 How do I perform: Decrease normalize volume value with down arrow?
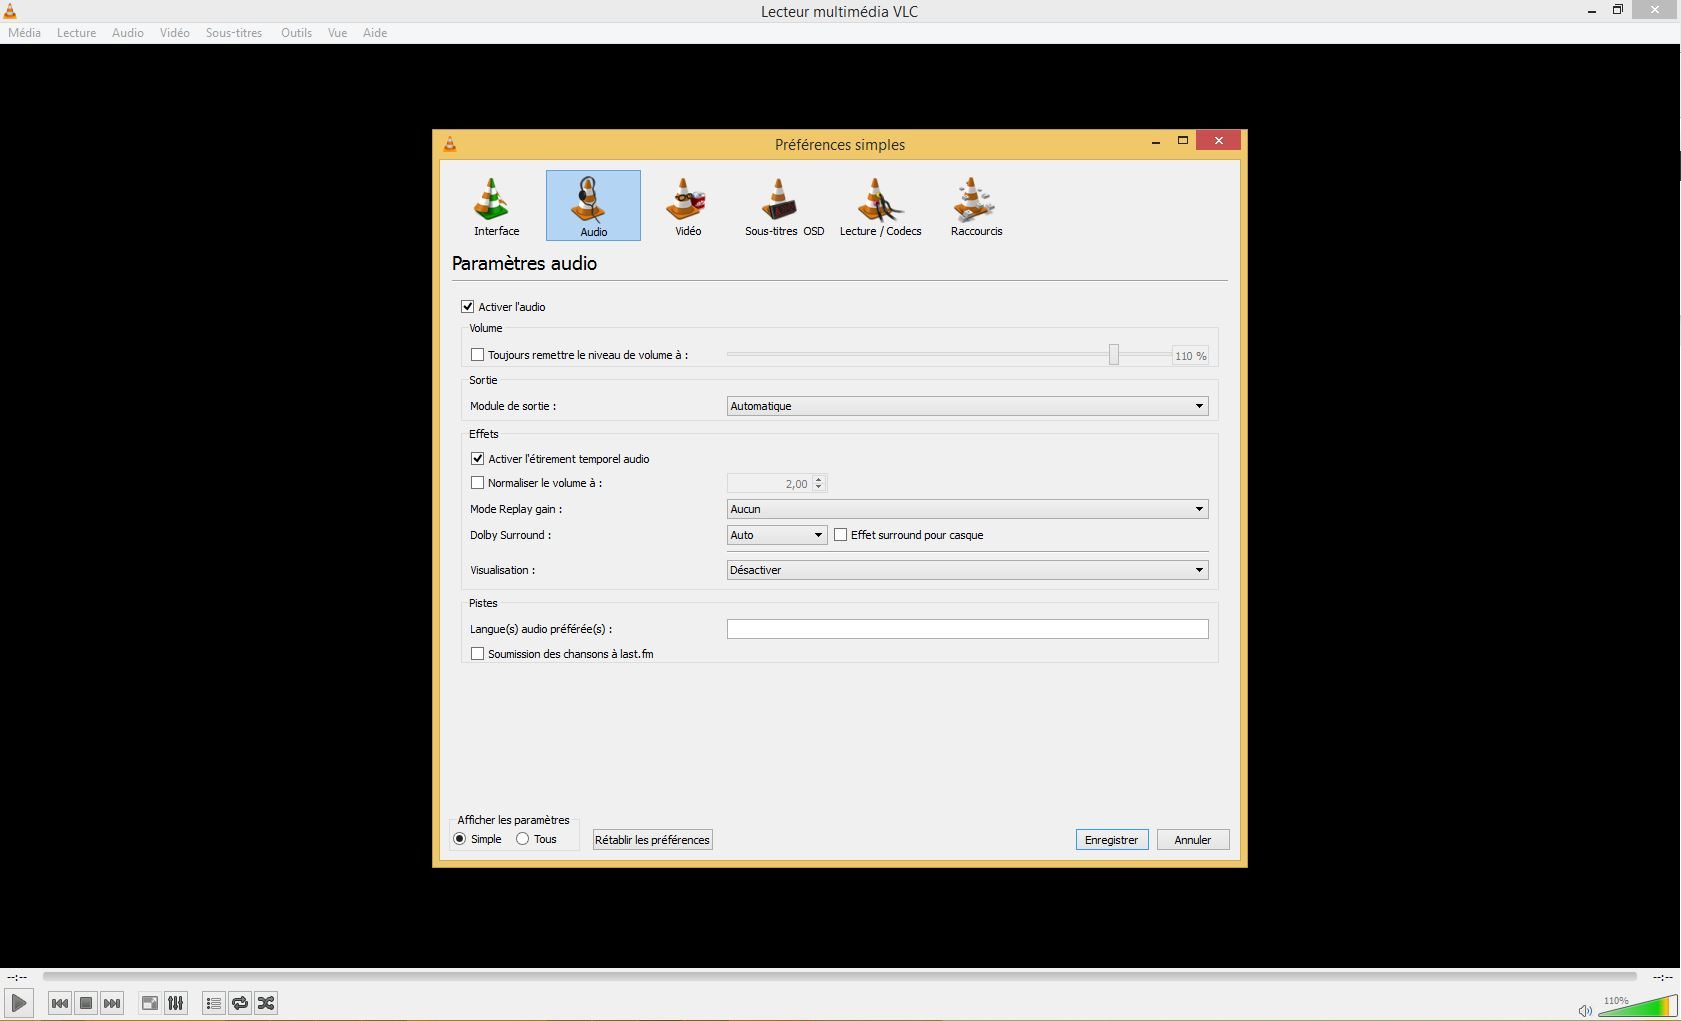point(819,487)
